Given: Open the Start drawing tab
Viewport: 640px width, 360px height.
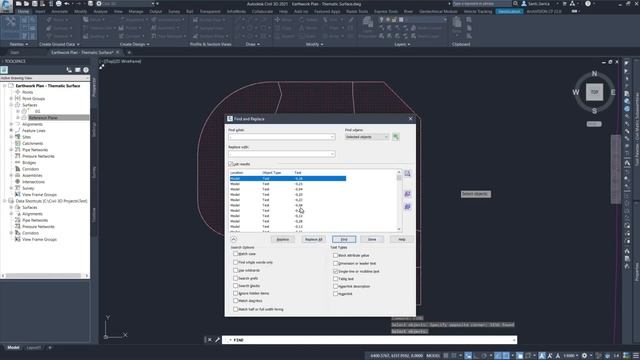Looking at the screenshot, I should click(15, 53).
